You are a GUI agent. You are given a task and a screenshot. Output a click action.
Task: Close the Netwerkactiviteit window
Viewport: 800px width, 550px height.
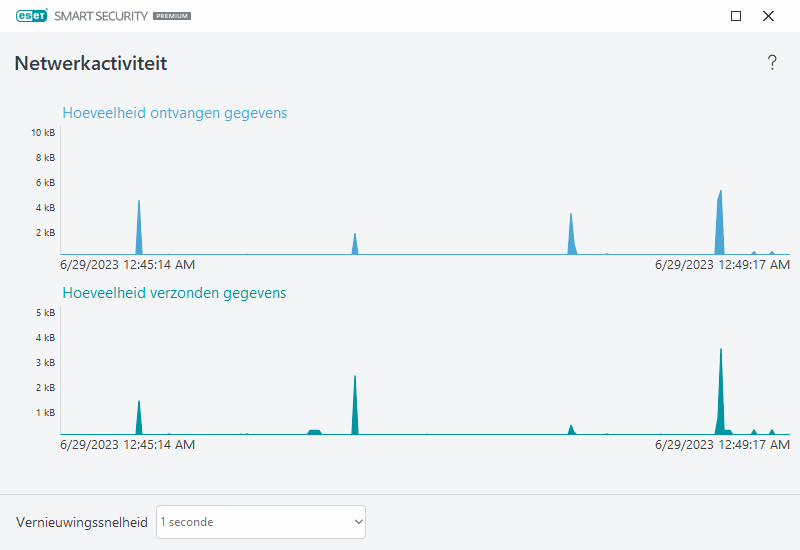pos(768,16)
